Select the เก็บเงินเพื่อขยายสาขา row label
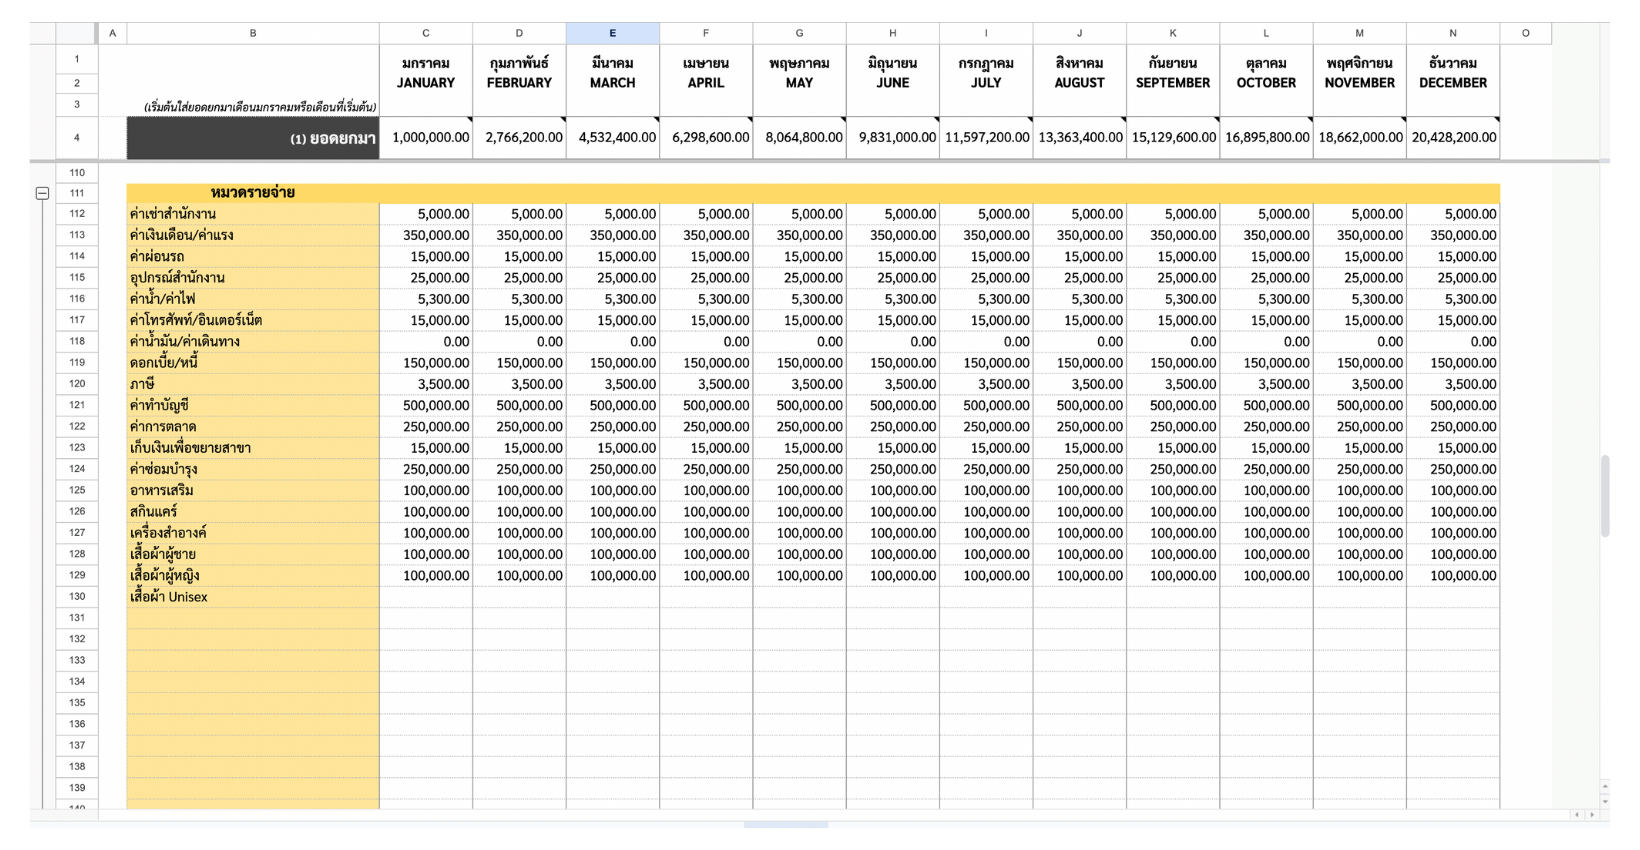Viewport: 1640px width, 850px height. [x=253, y=448]
